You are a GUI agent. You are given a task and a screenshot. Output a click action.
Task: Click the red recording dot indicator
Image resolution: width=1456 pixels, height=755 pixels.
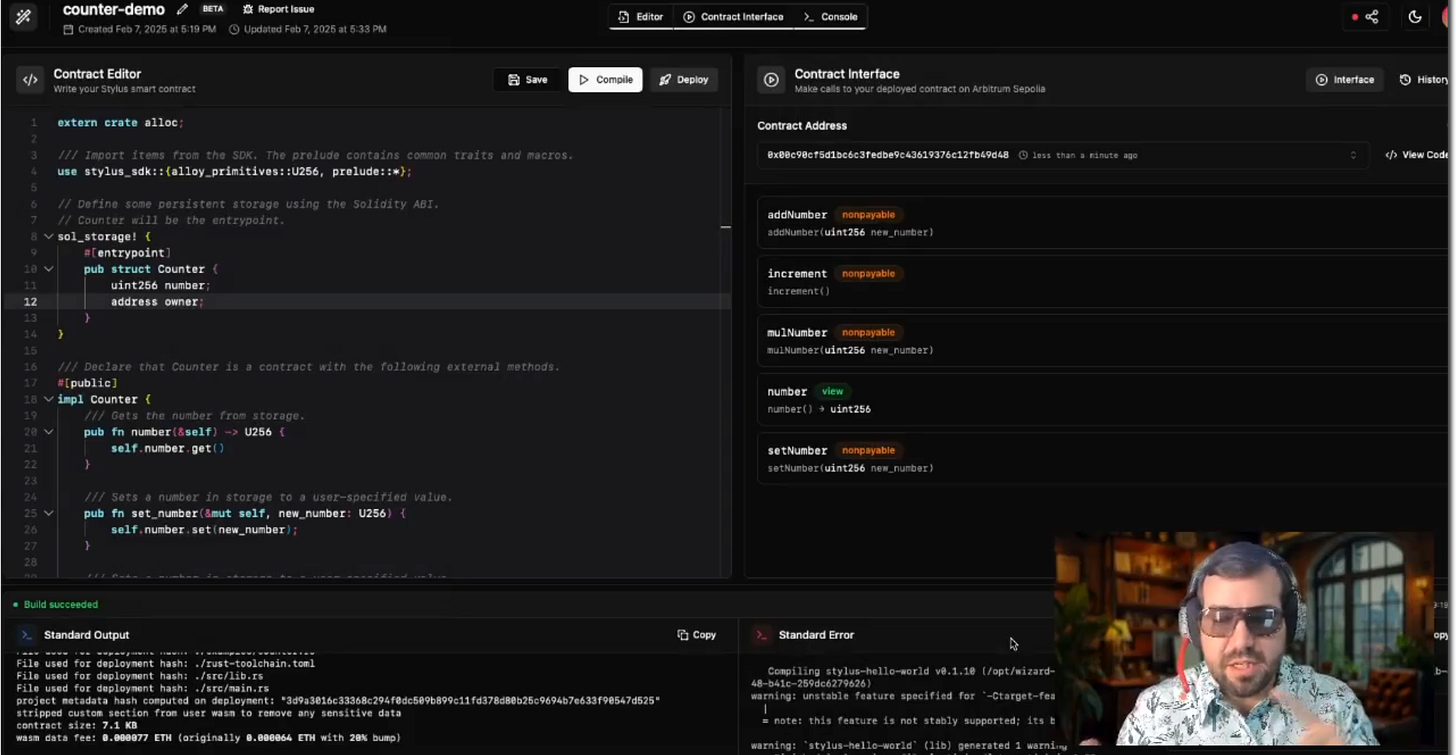1355,17
